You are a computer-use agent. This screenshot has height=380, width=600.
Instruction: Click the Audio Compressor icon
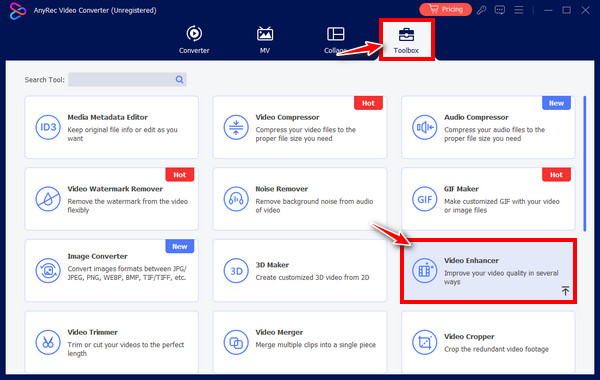[424, 127]
